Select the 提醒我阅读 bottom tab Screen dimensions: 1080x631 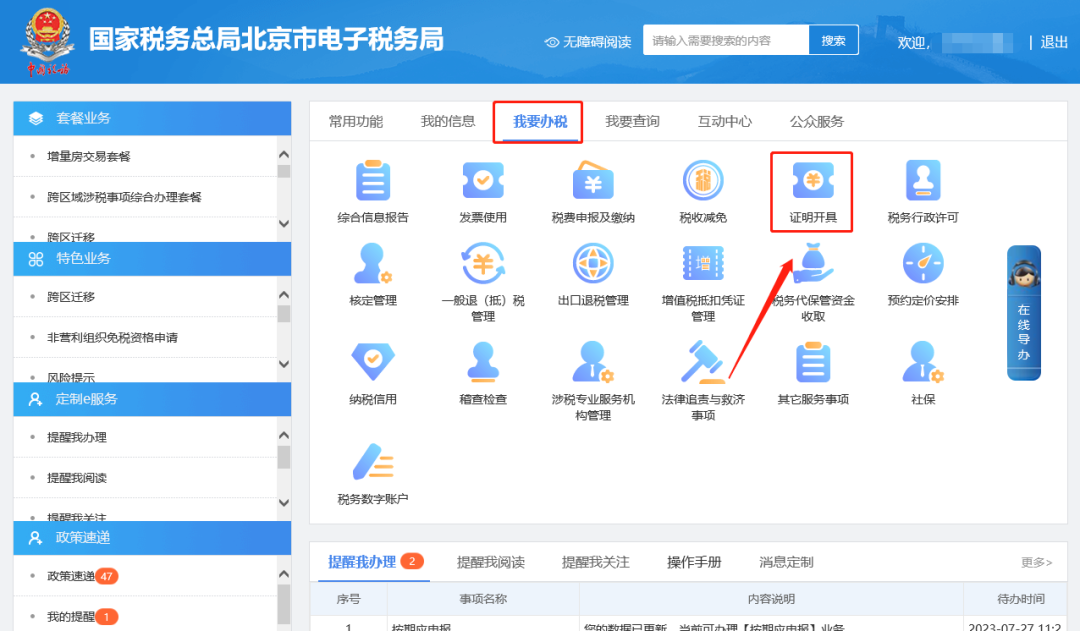point(491,562)
